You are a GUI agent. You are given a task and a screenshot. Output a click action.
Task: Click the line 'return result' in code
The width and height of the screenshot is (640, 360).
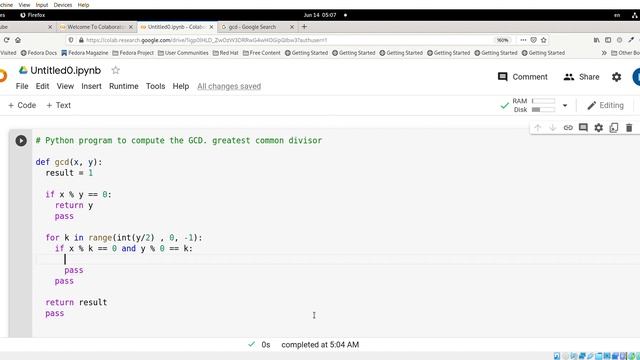[x=76, y=302]
